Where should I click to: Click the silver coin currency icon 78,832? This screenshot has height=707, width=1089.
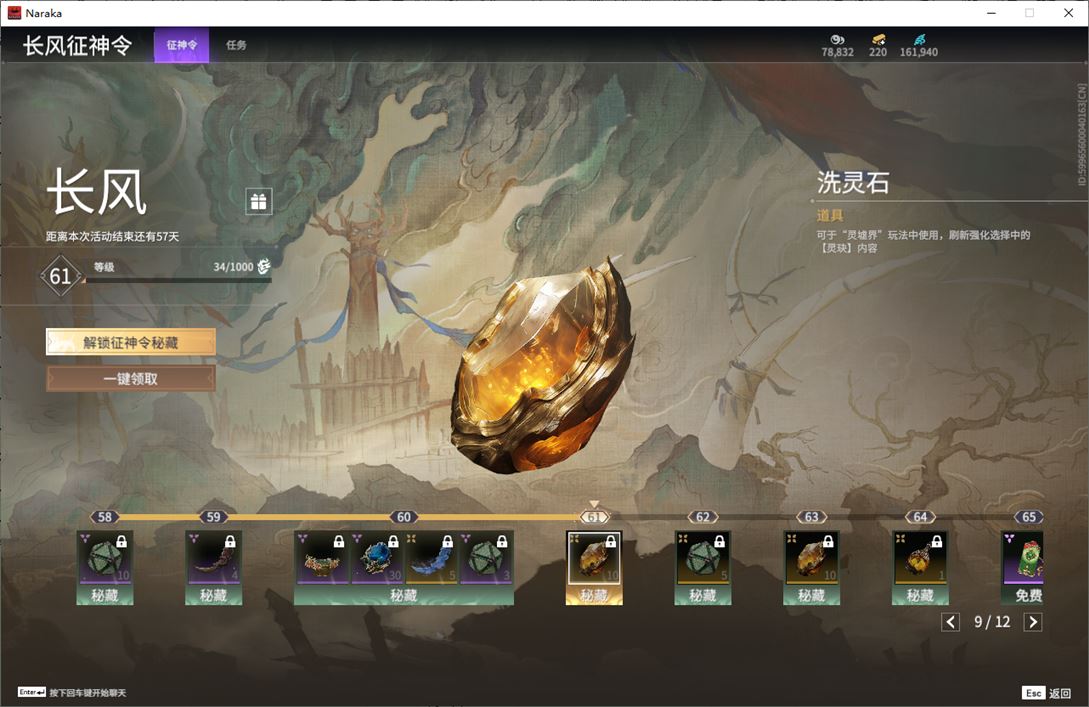point(837,40)
